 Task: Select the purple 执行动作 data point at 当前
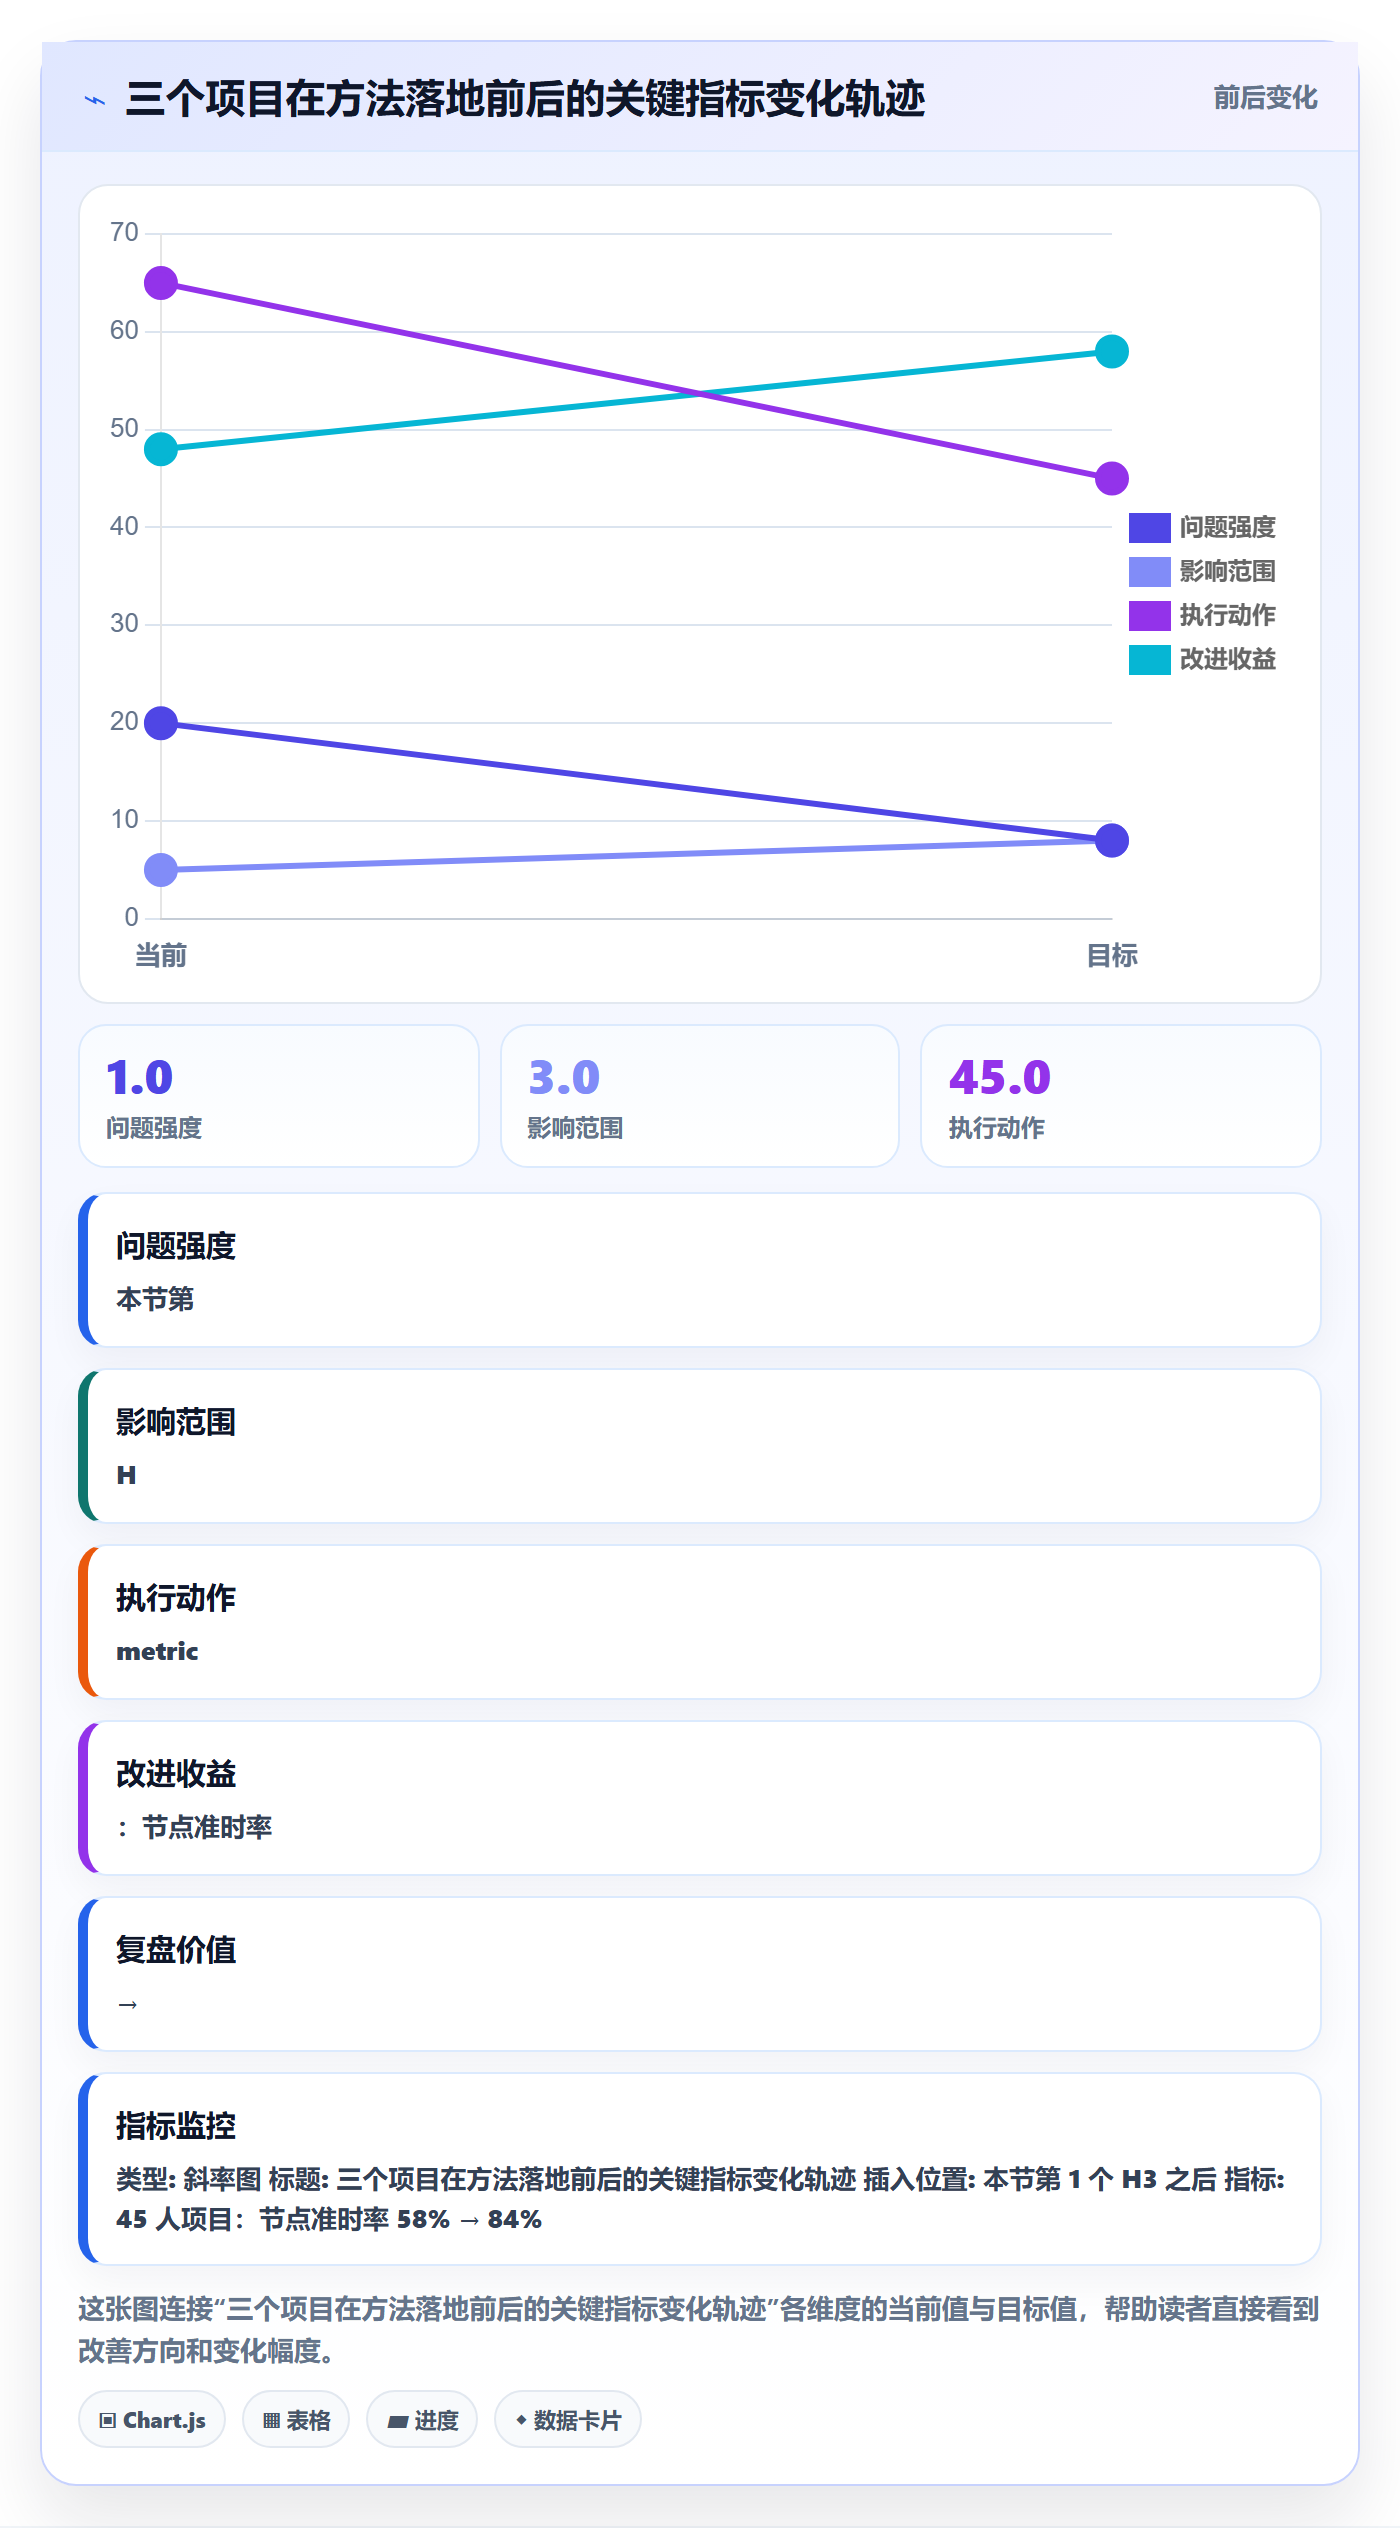(161, 283)
